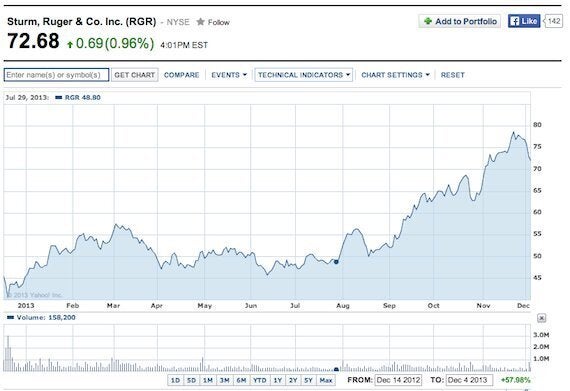Select the 1D time range

[175, 380]
